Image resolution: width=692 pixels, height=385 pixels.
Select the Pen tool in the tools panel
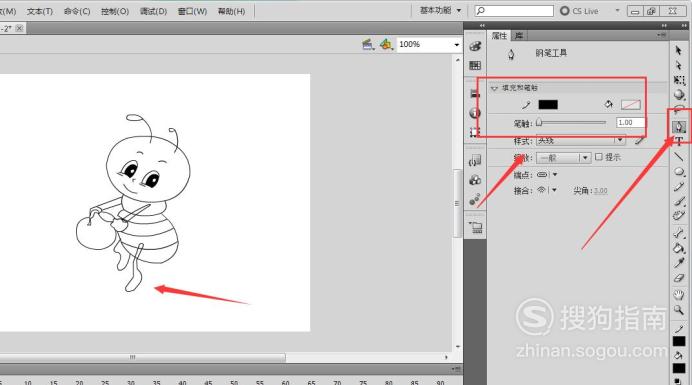(679, 127)
